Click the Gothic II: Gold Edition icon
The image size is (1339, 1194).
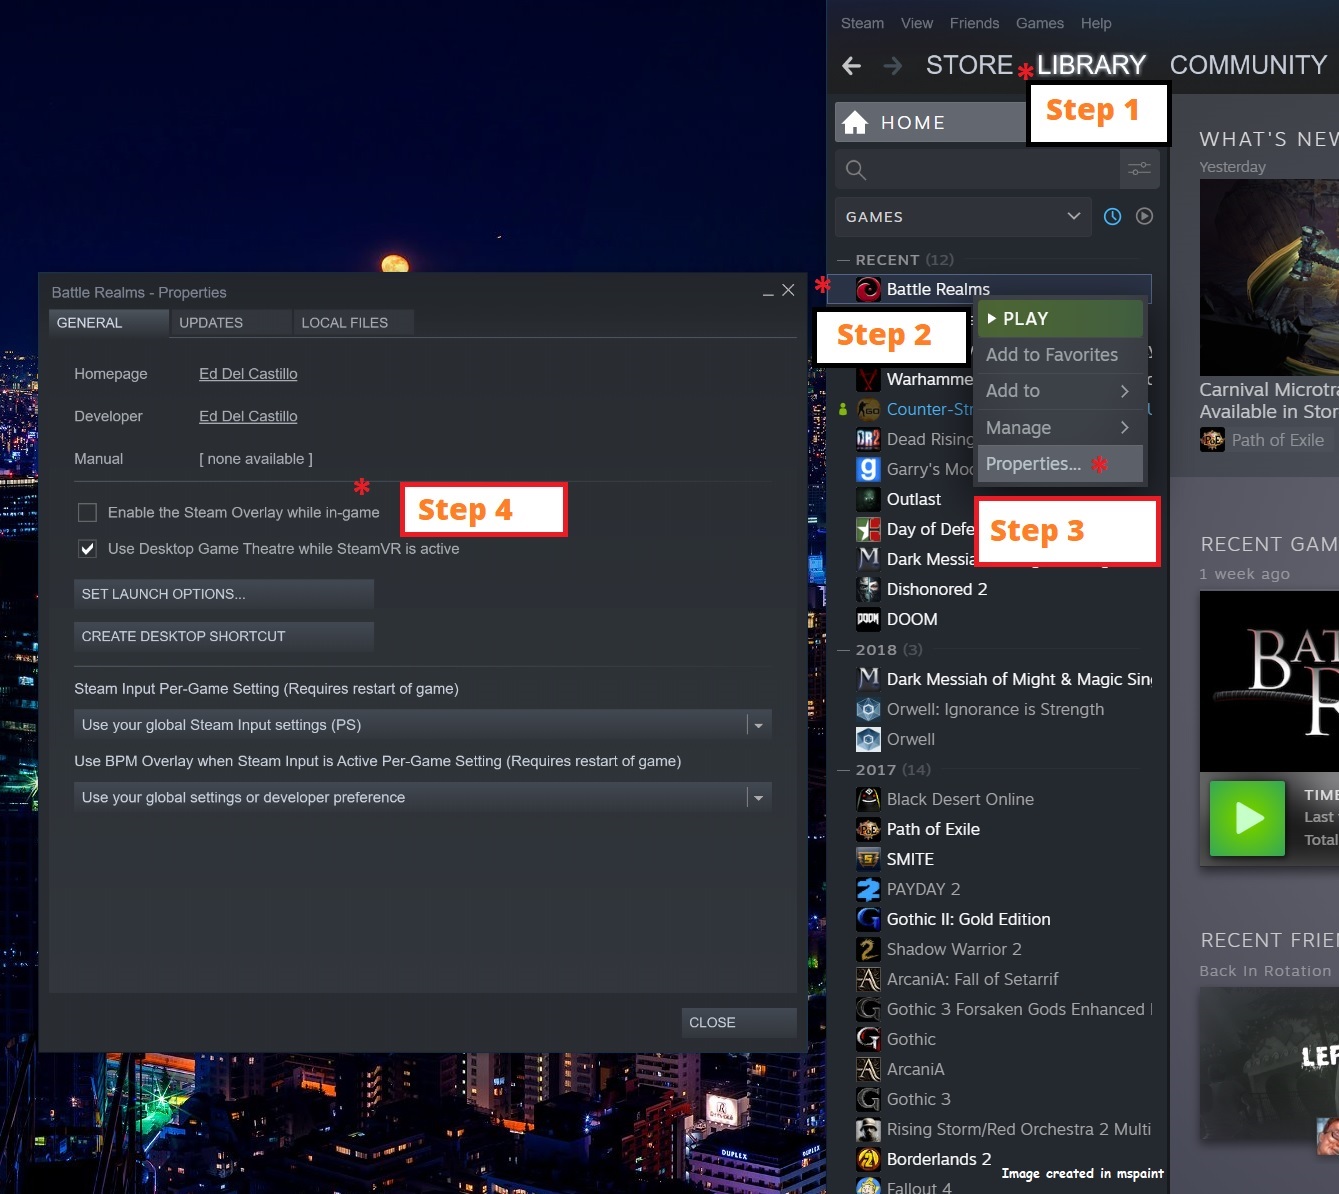tap(868, 919)
